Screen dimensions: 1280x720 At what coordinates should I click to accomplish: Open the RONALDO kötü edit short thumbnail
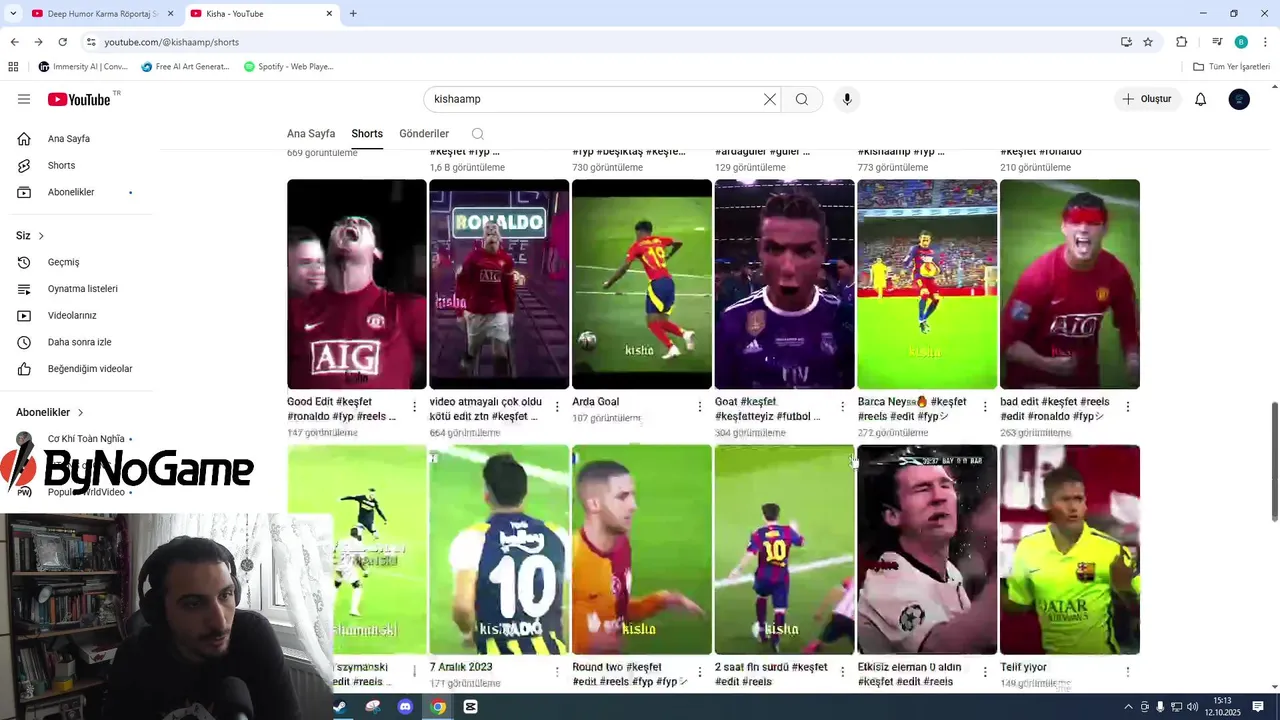[x=499, y=284]
